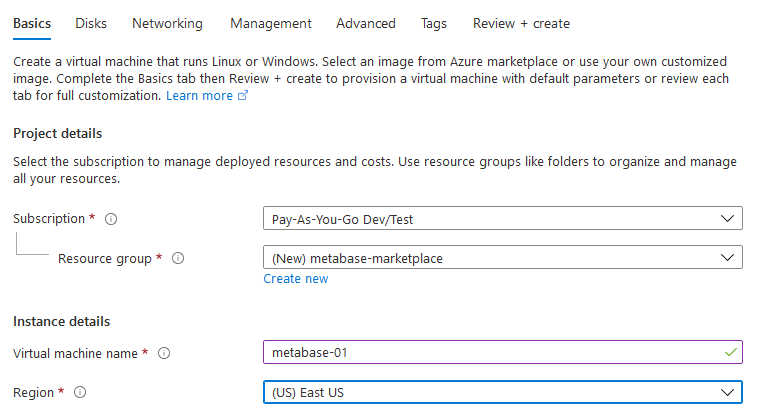Click the Virtual machine name label

[75, 354]
